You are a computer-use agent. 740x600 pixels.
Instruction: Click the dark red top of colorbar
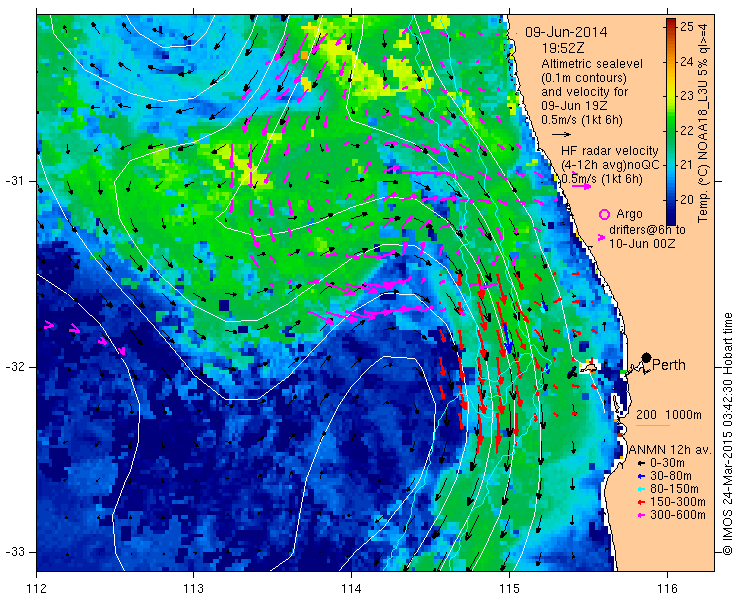click(x=671, y=24)
